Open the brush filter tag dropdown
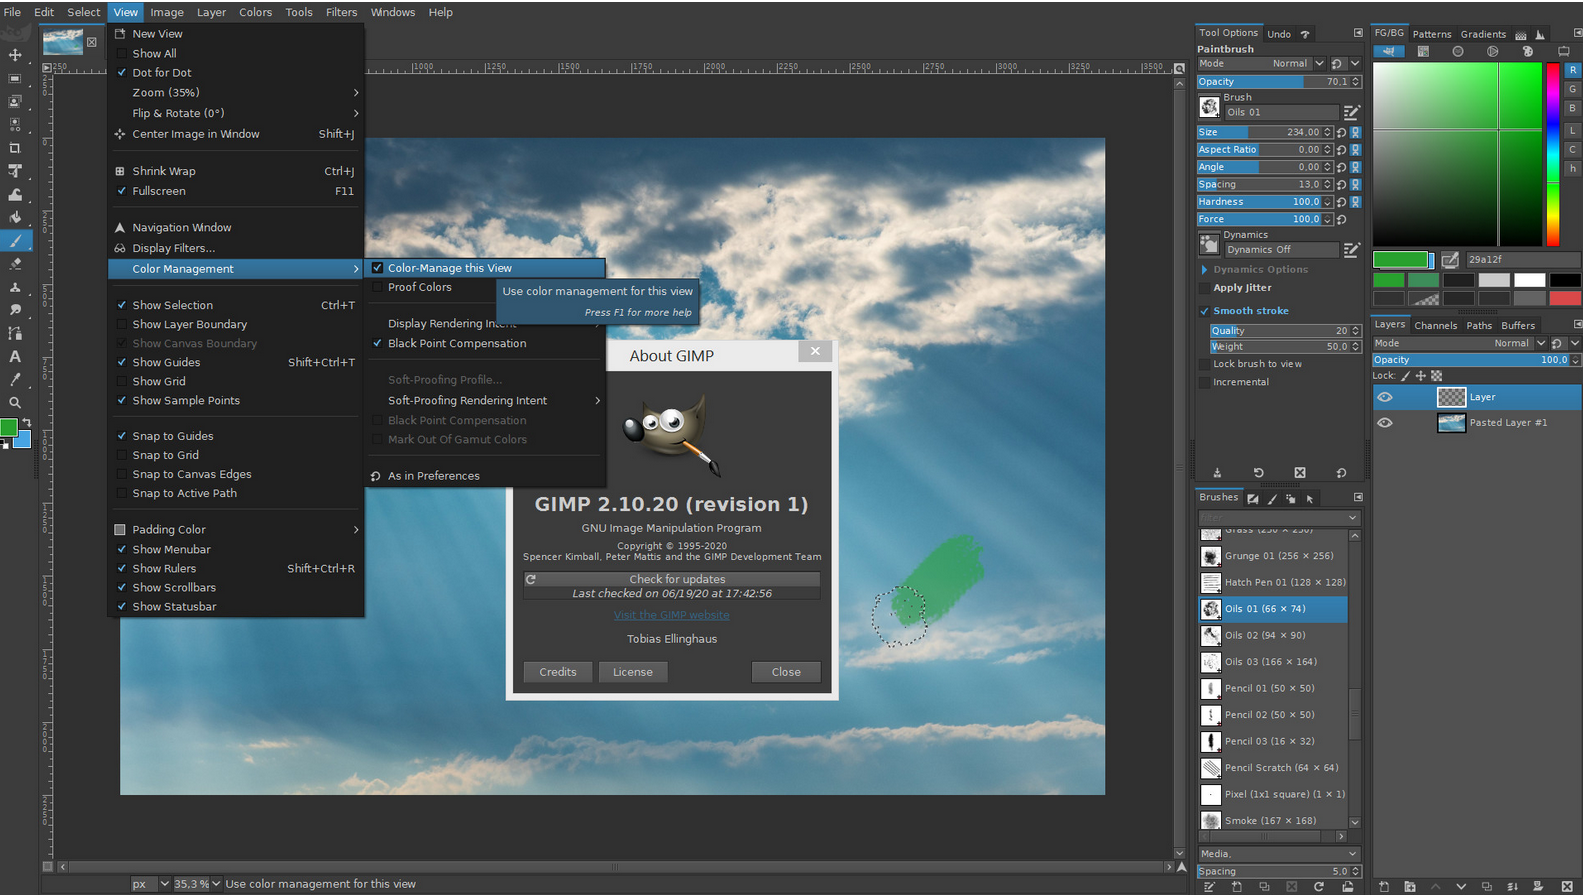The width and height of the screenshot is (1583, 895). tap(1352, 518)
